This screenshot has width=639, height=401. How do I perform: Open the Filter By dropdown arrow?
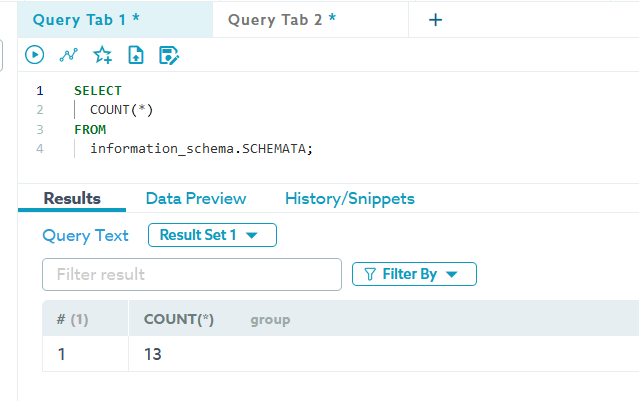(x=451, y=274)
